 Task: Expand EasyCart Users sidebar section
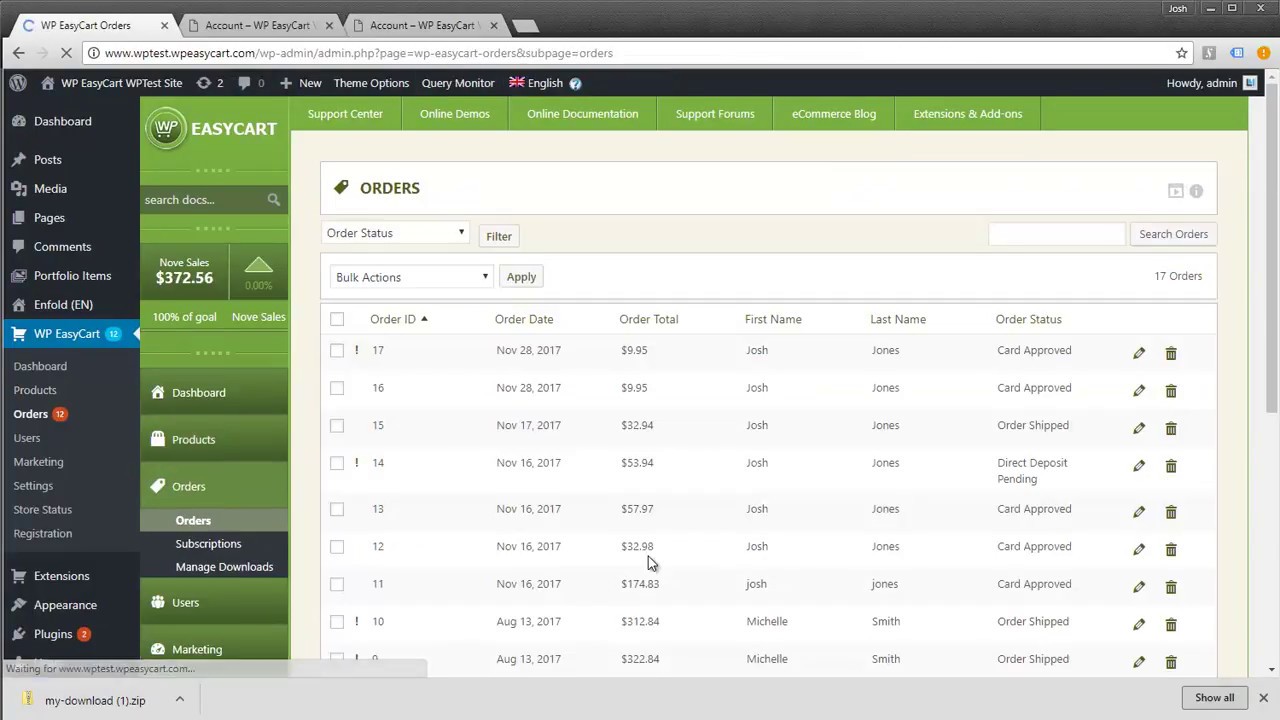pos(214,602)
